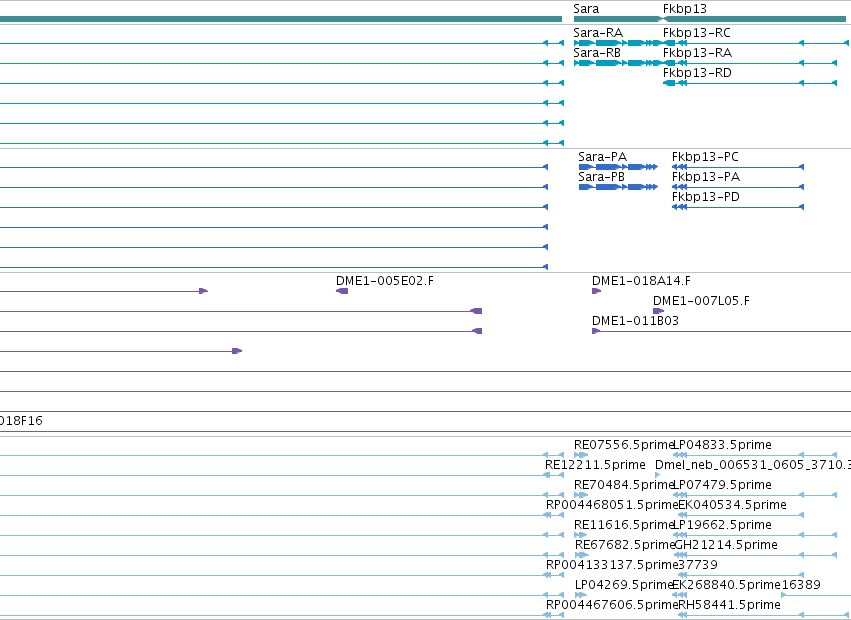Click the purple DME1-007L05.F feature arrow
Viewport: 851px width, 620px height.
(658, 311)
